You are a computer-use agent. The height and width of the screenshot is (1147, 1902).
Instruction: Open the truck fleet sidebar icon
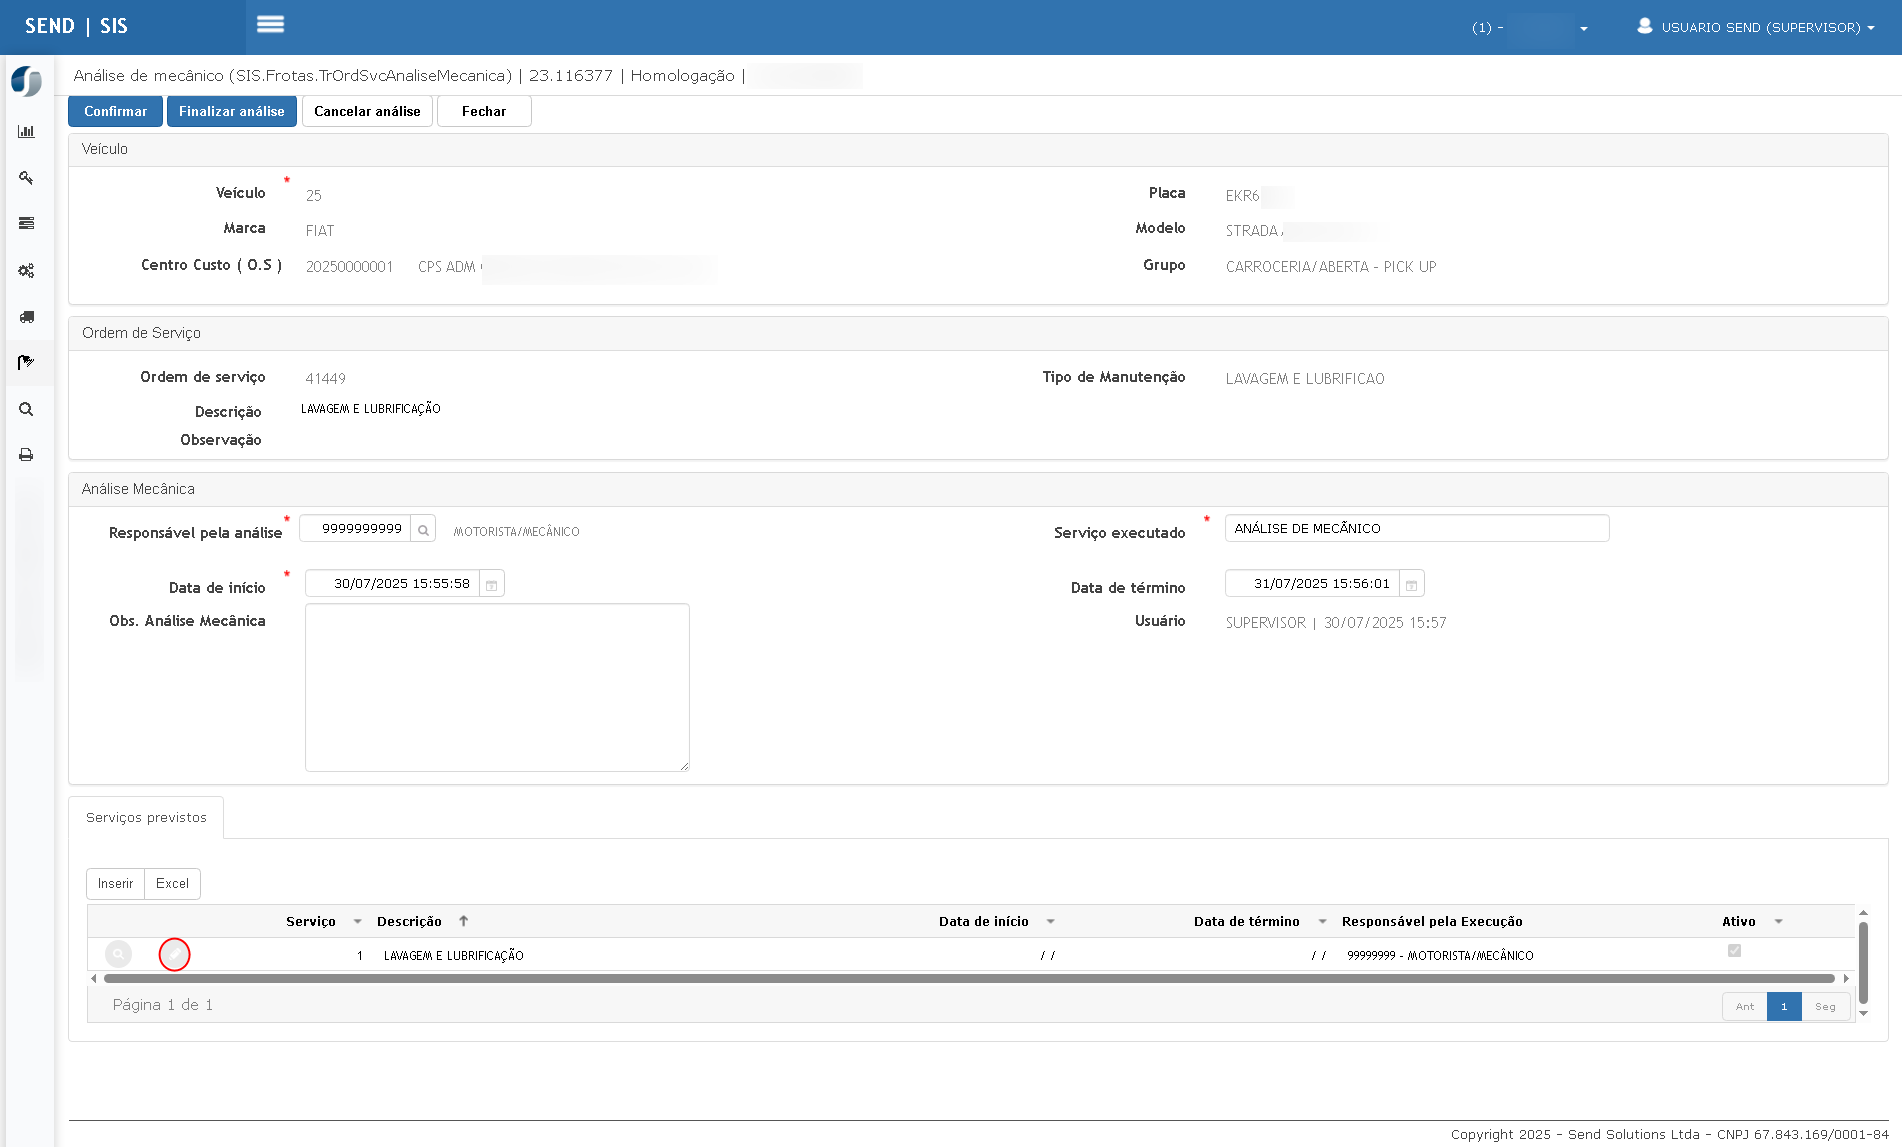(x=27, y=317)
